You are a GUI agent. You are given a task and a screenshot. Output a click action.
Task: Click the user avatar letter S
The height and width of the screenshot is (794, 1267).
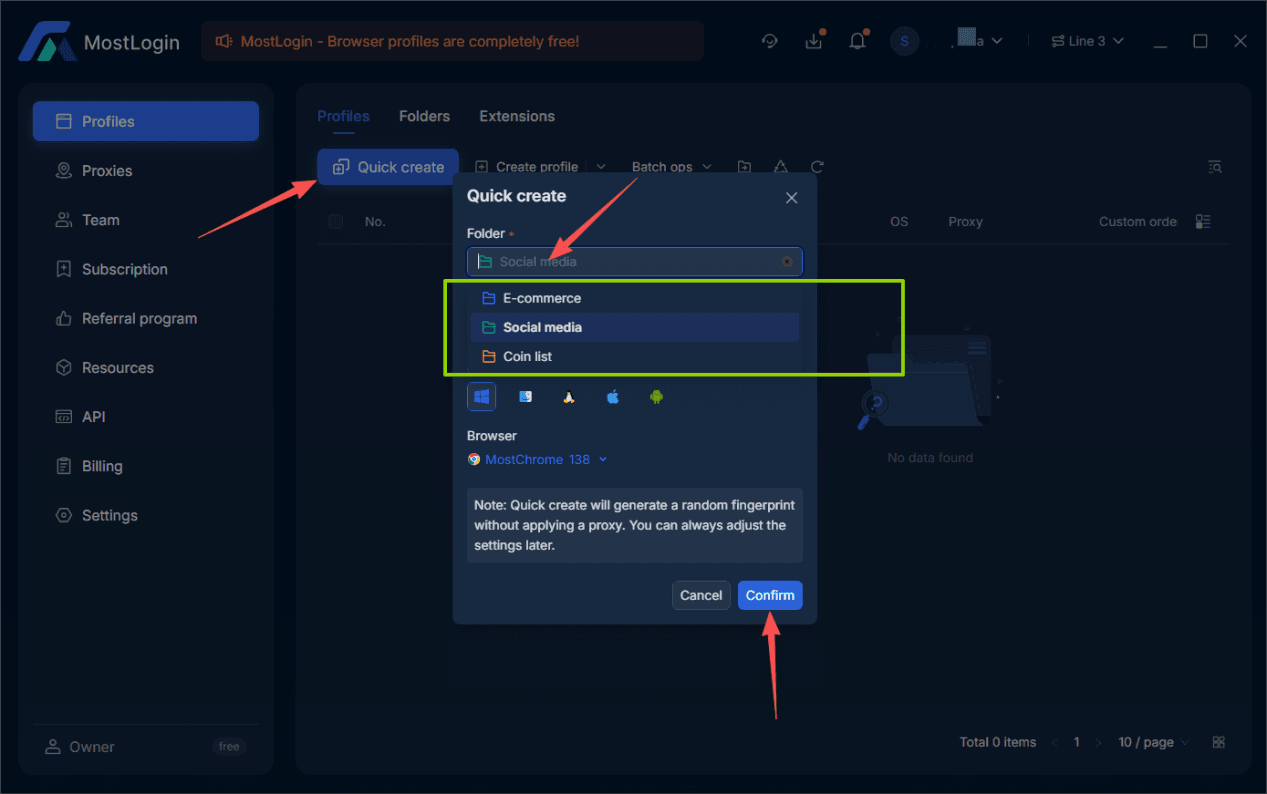pos(905,41)
